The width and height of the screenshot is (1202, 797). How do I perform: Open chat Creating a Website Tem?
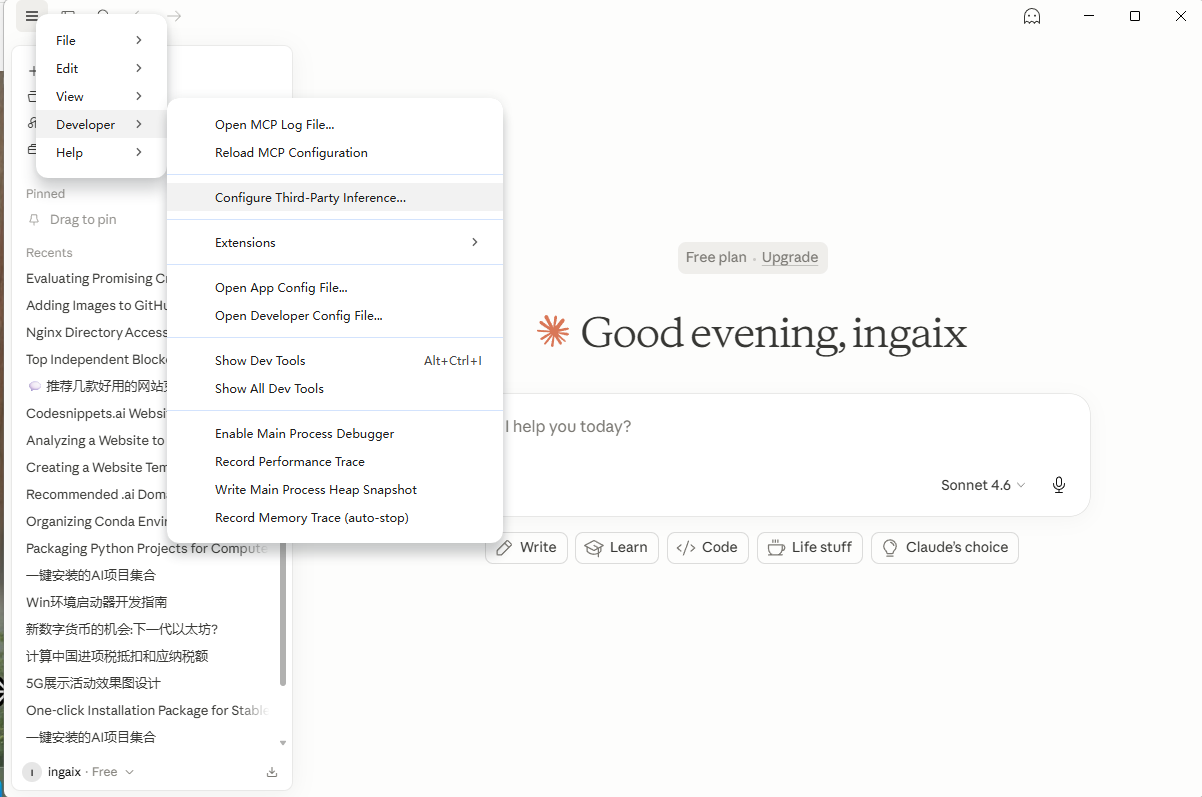pyautogui.click(x=96, y=467)
